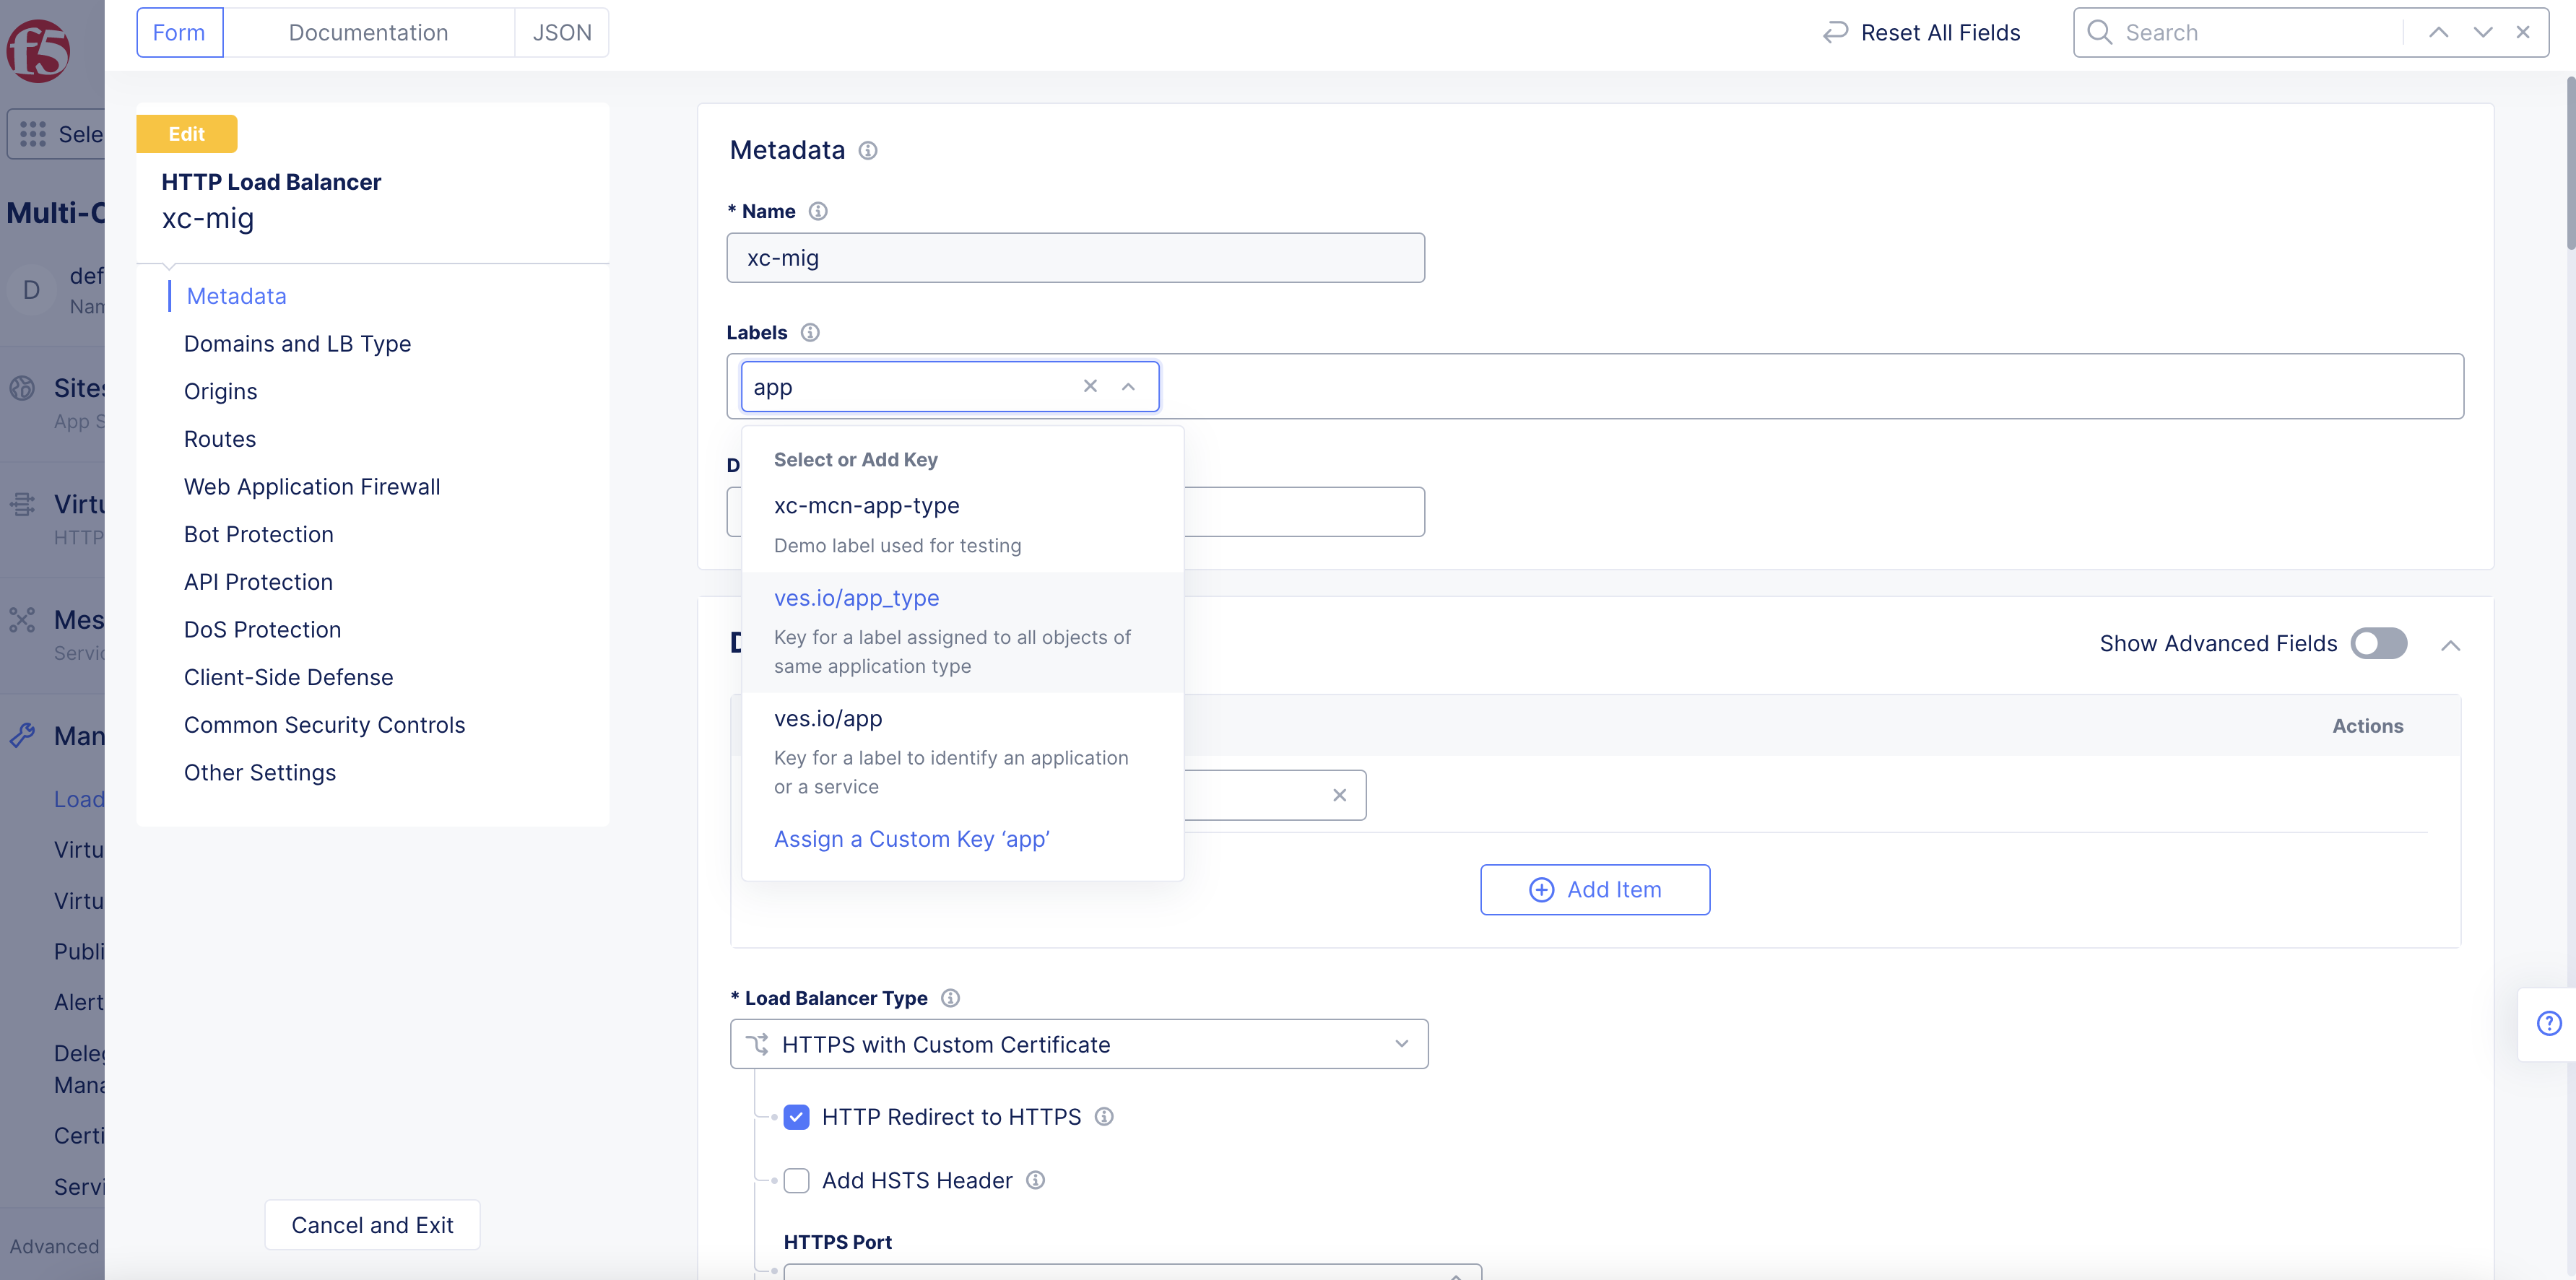Collapse the Domains section using the top-right chevron
The image size is (2576, 1280).
[x=2452, y=645]
